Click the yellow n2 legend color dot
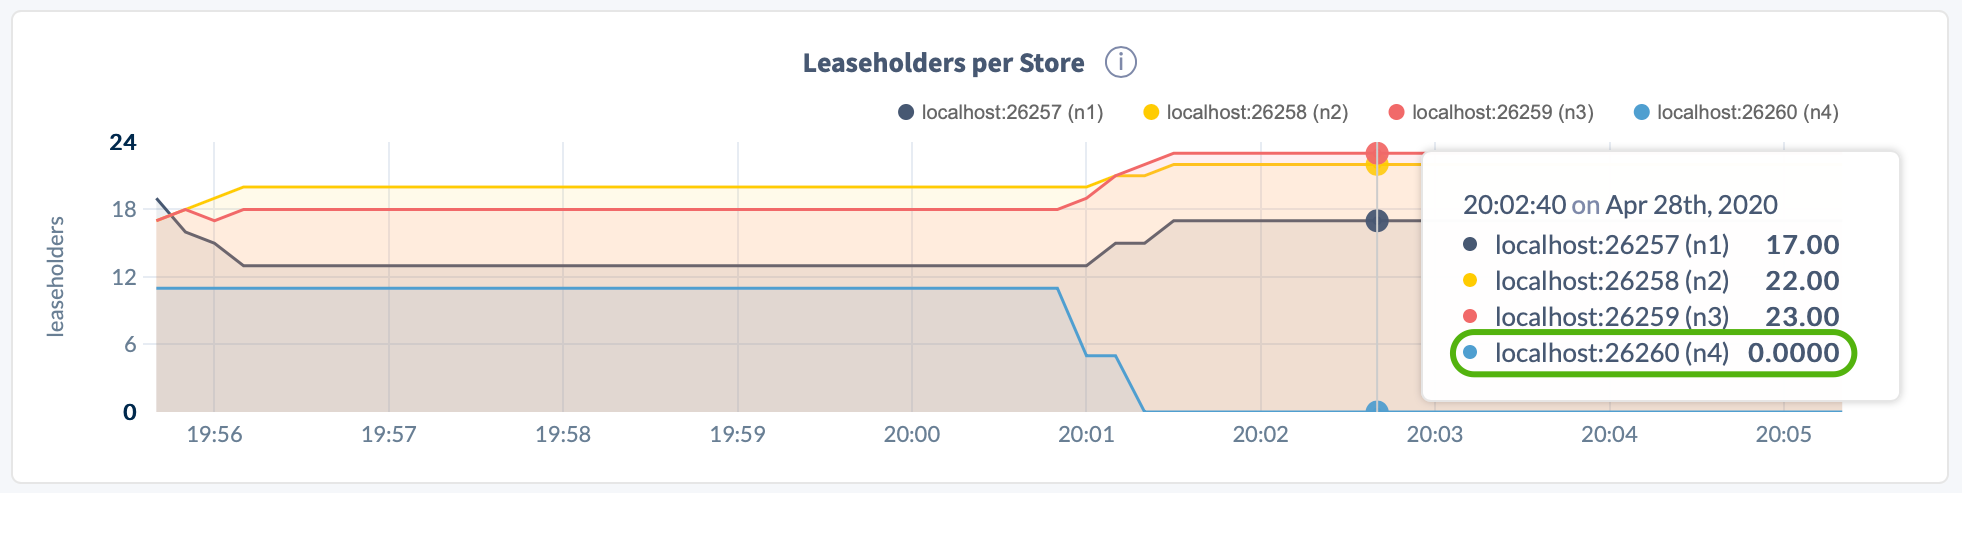The height and width of the screenshot is (534, 1962). click(1151, 112)
